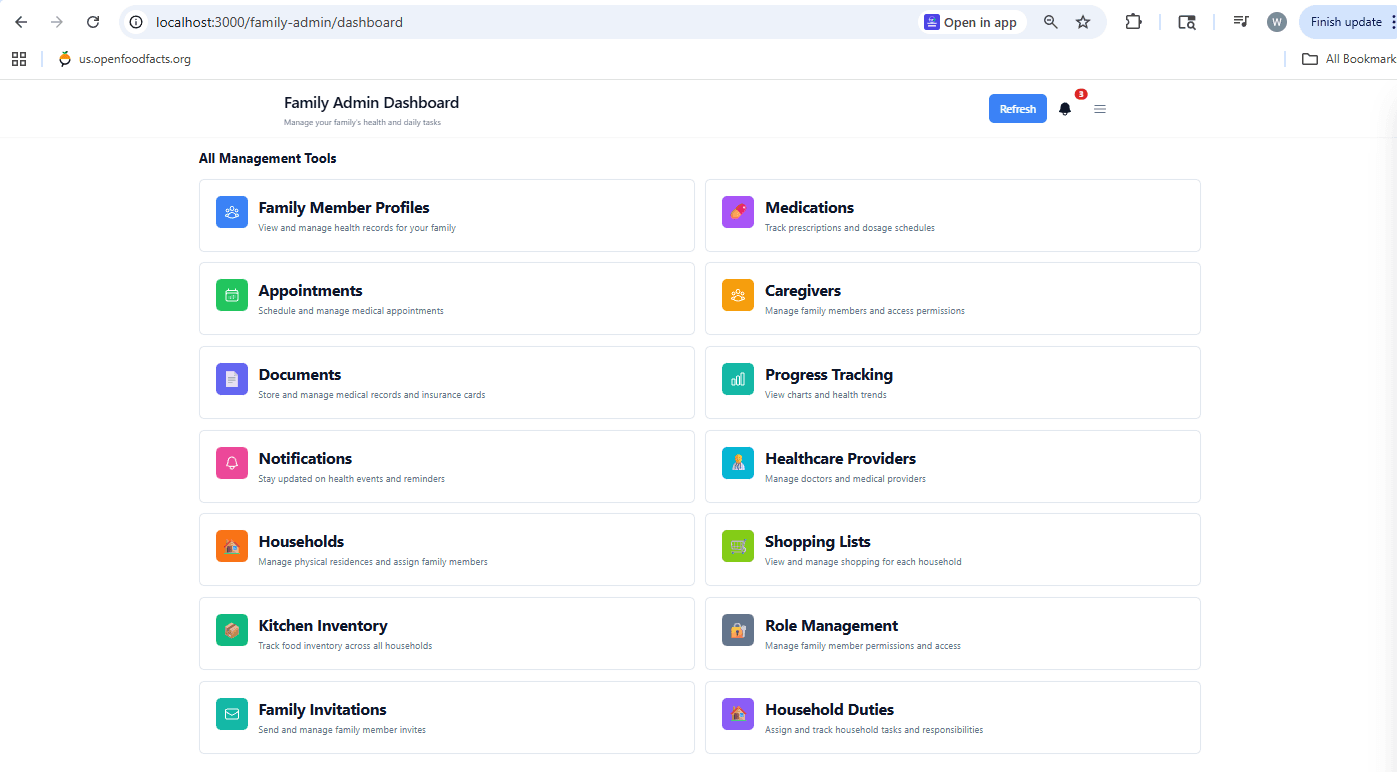
Task: Click the Progress Tracking chart icon
Action: click(737, 379)
